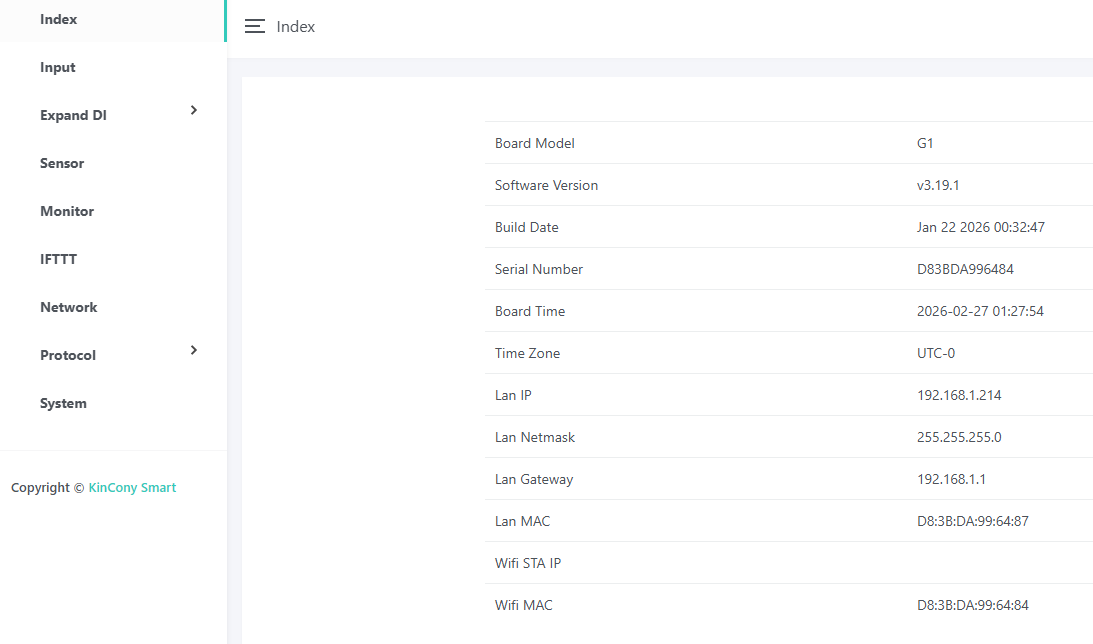Open the Index menu item
The image size is (1093, 644).
[x=59, y=19]
